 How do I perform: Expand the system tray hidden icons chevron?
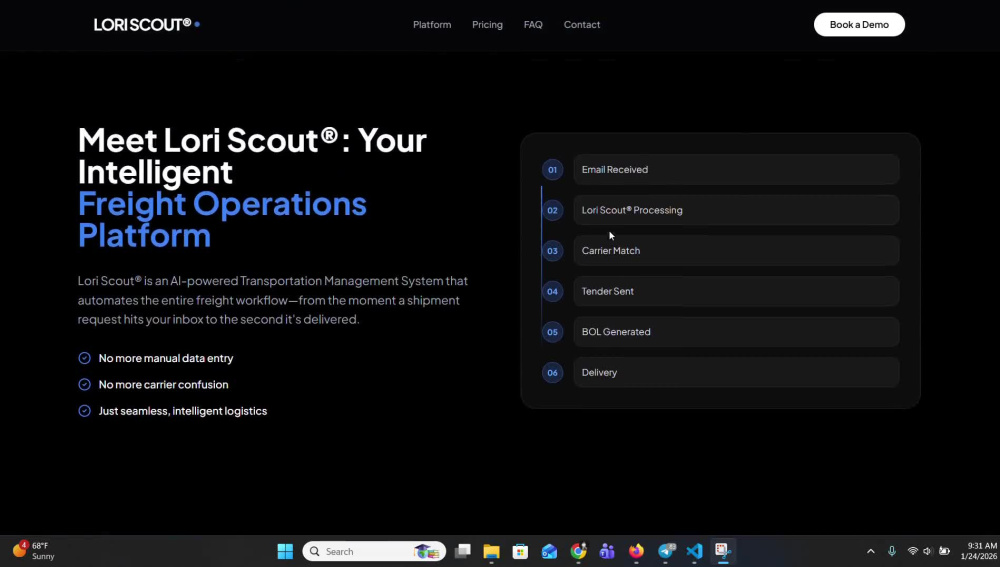871,551
